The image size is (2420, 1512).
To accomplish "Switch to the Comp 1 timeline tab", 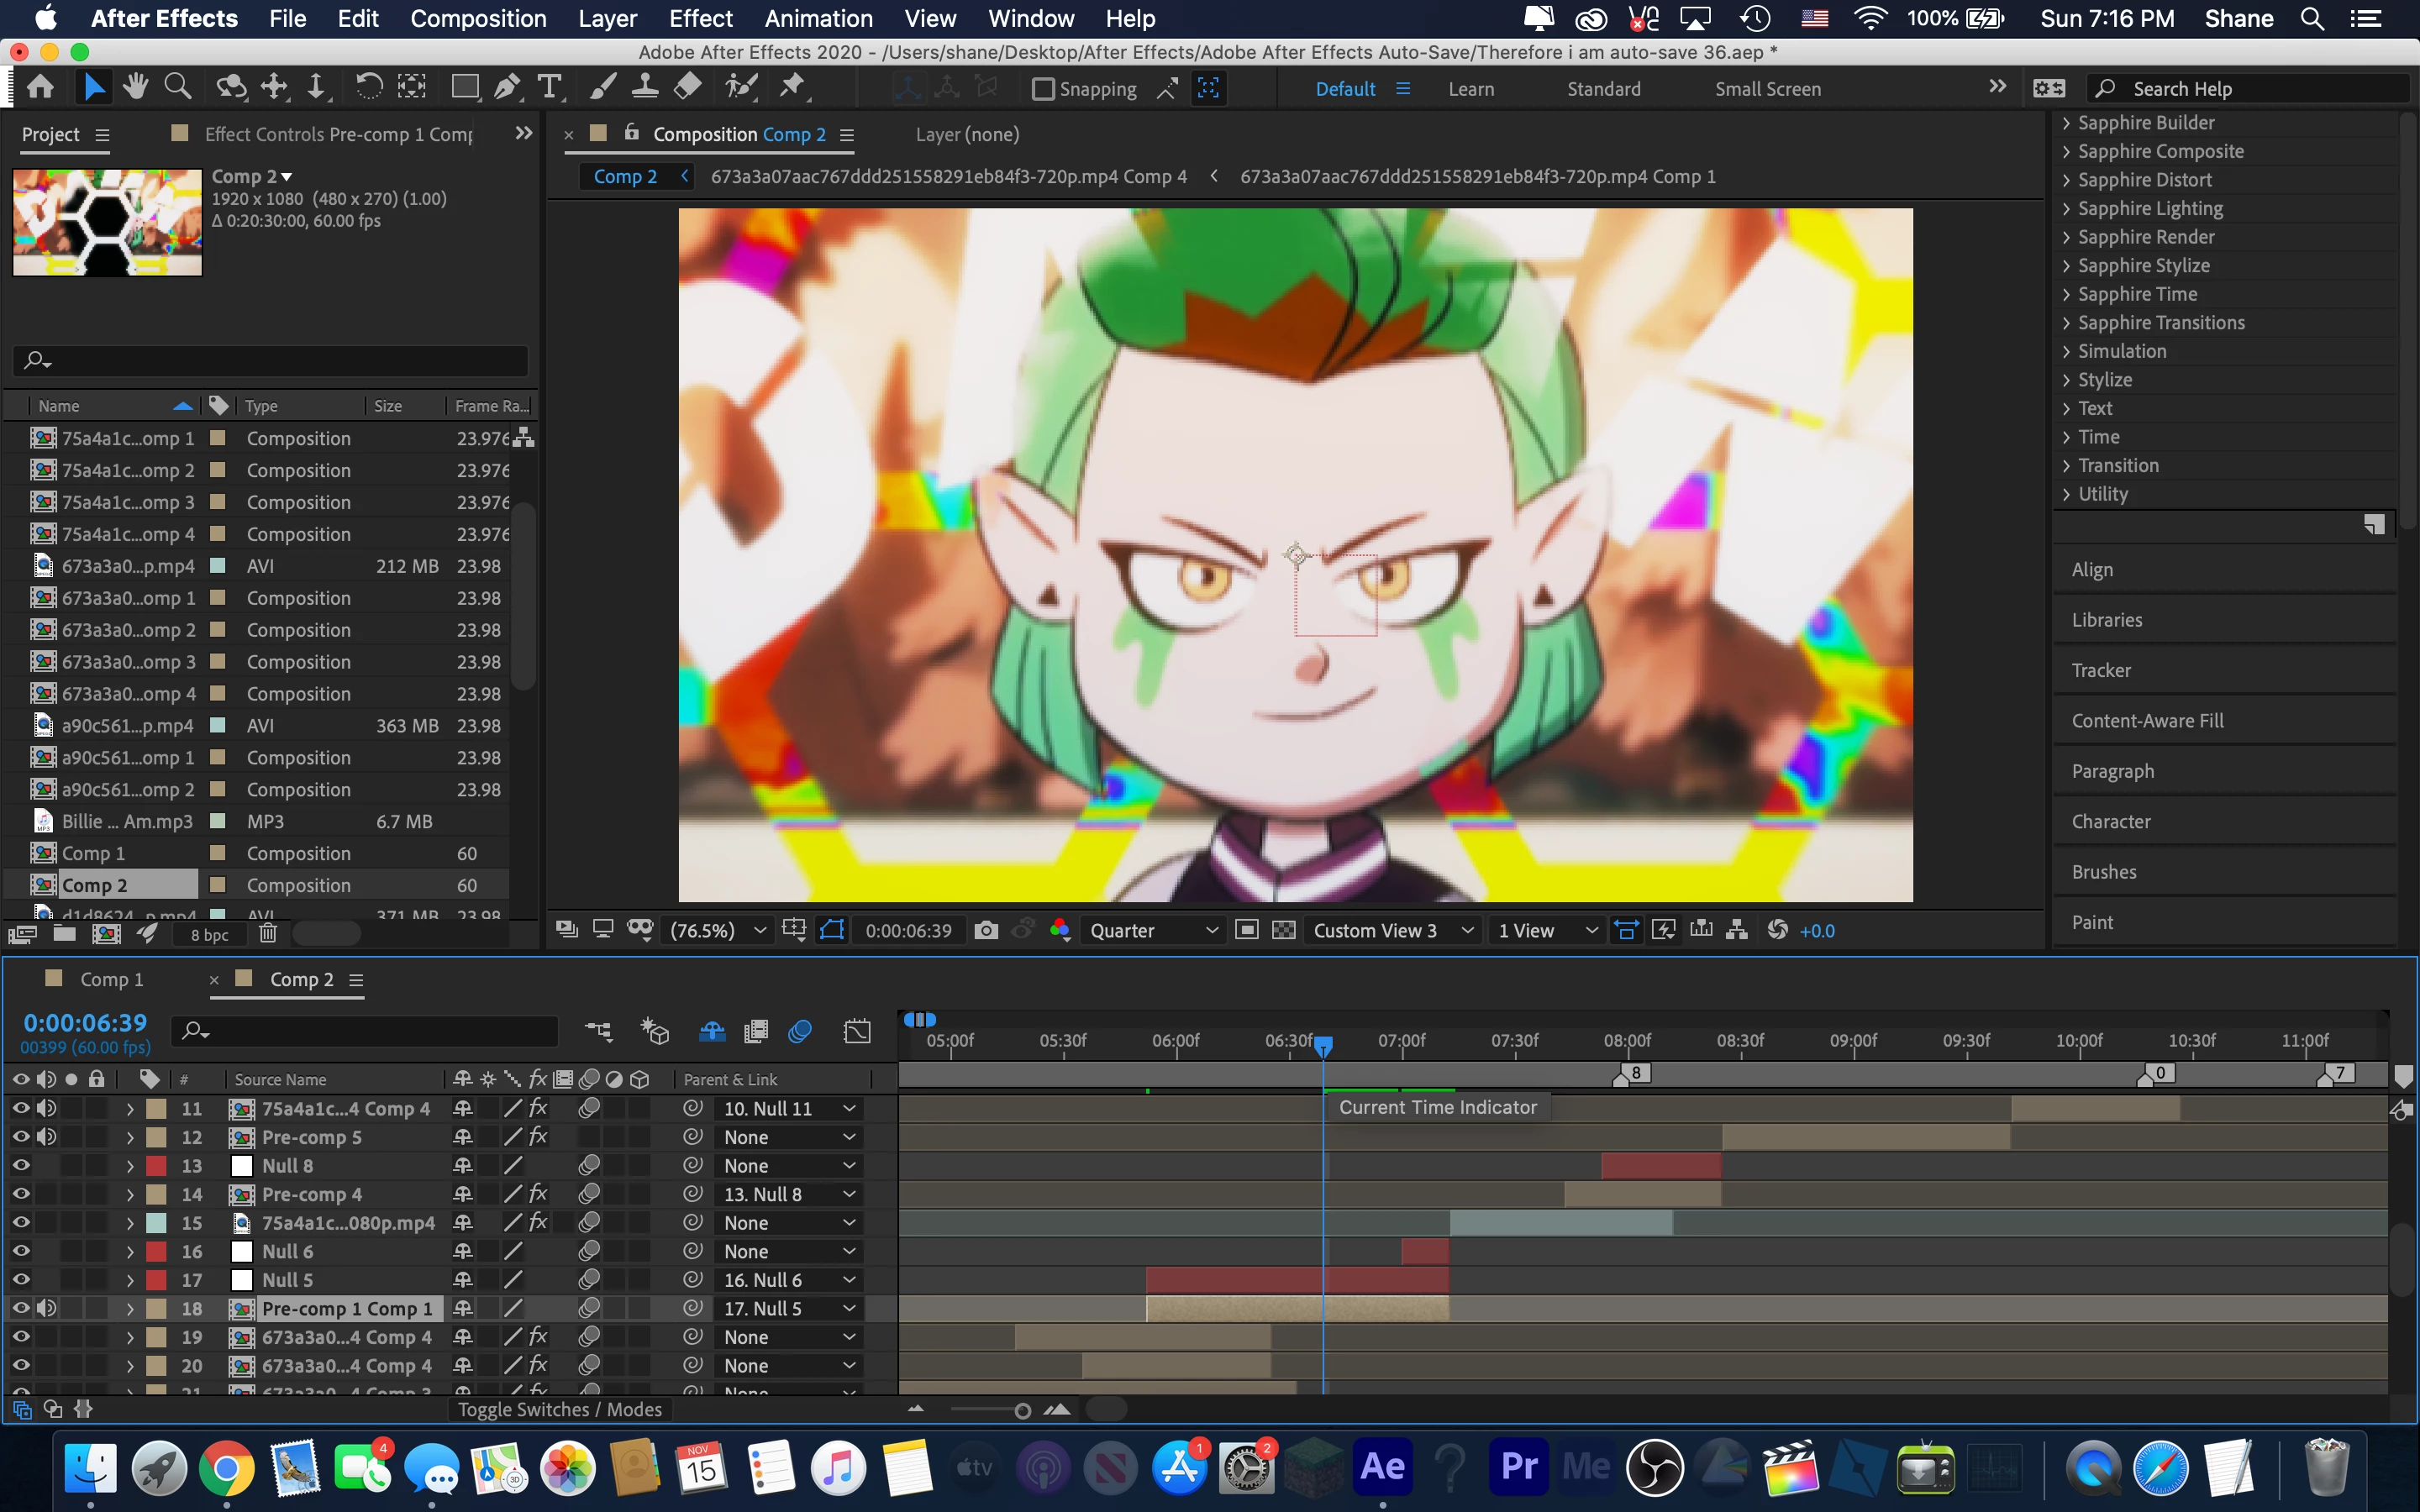I will [111, 979].
